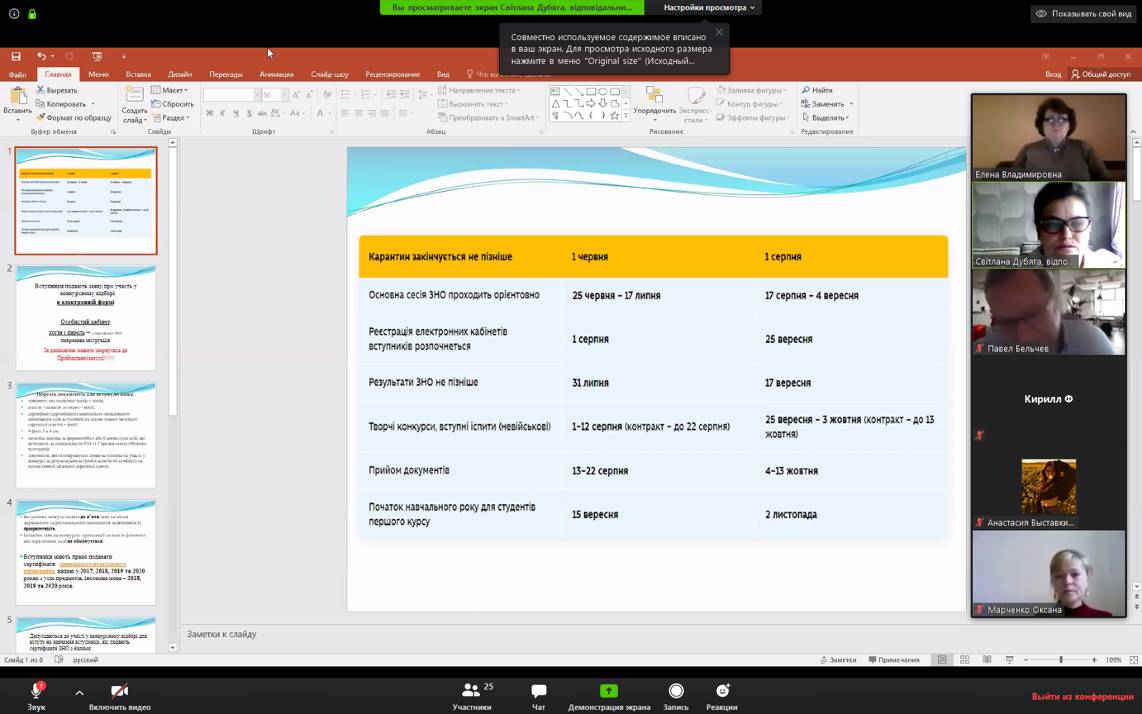Turn on camera with Включить видео
Screen dimensions: 1142x714
(119, 695)
